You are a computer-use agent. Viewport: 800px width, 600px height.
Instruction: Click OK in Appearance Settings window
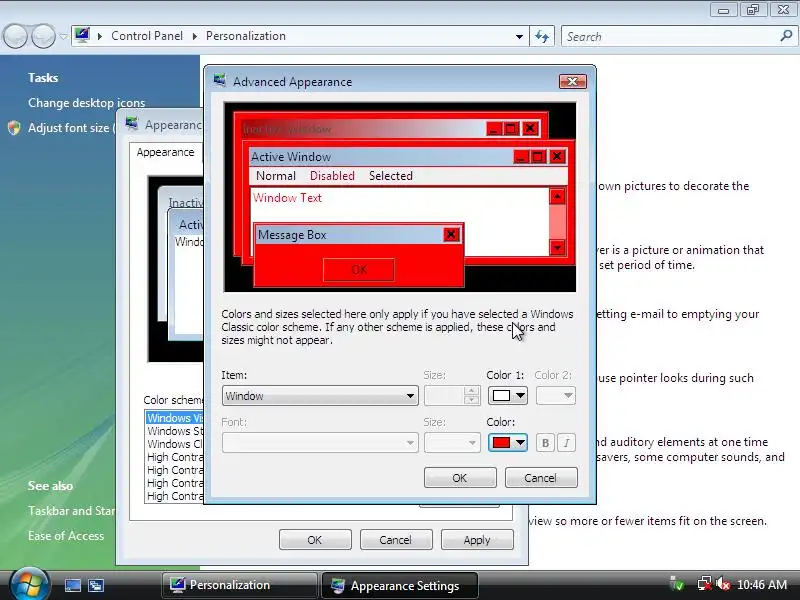(315, 540)
